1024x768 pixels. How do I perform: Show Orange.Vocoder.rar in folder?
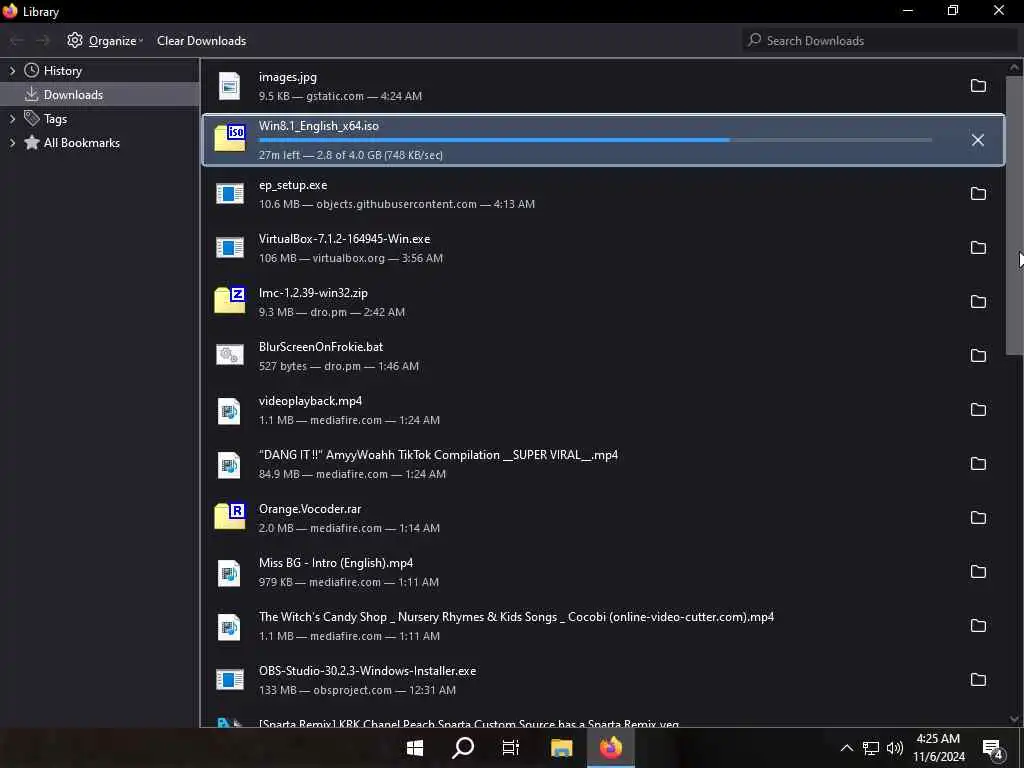click(x=978, y=518)
